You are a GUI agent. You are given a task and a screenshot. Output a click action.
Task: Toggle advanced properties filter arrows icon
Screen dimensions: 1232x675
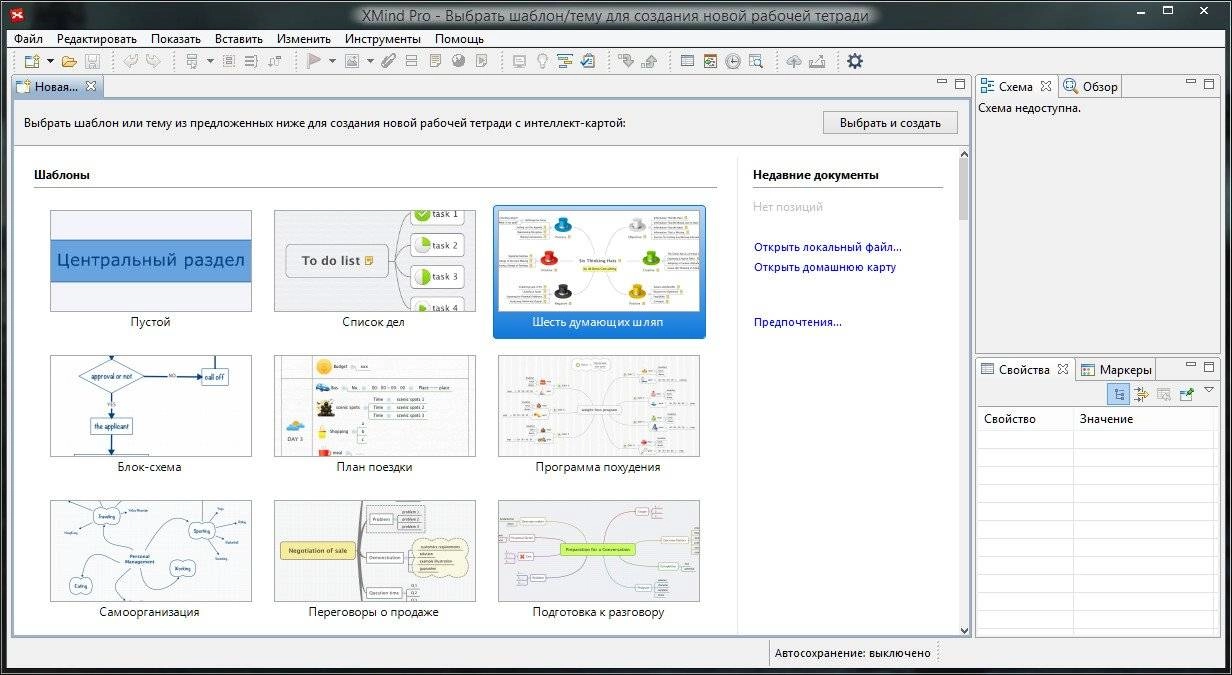point(1141,394)
